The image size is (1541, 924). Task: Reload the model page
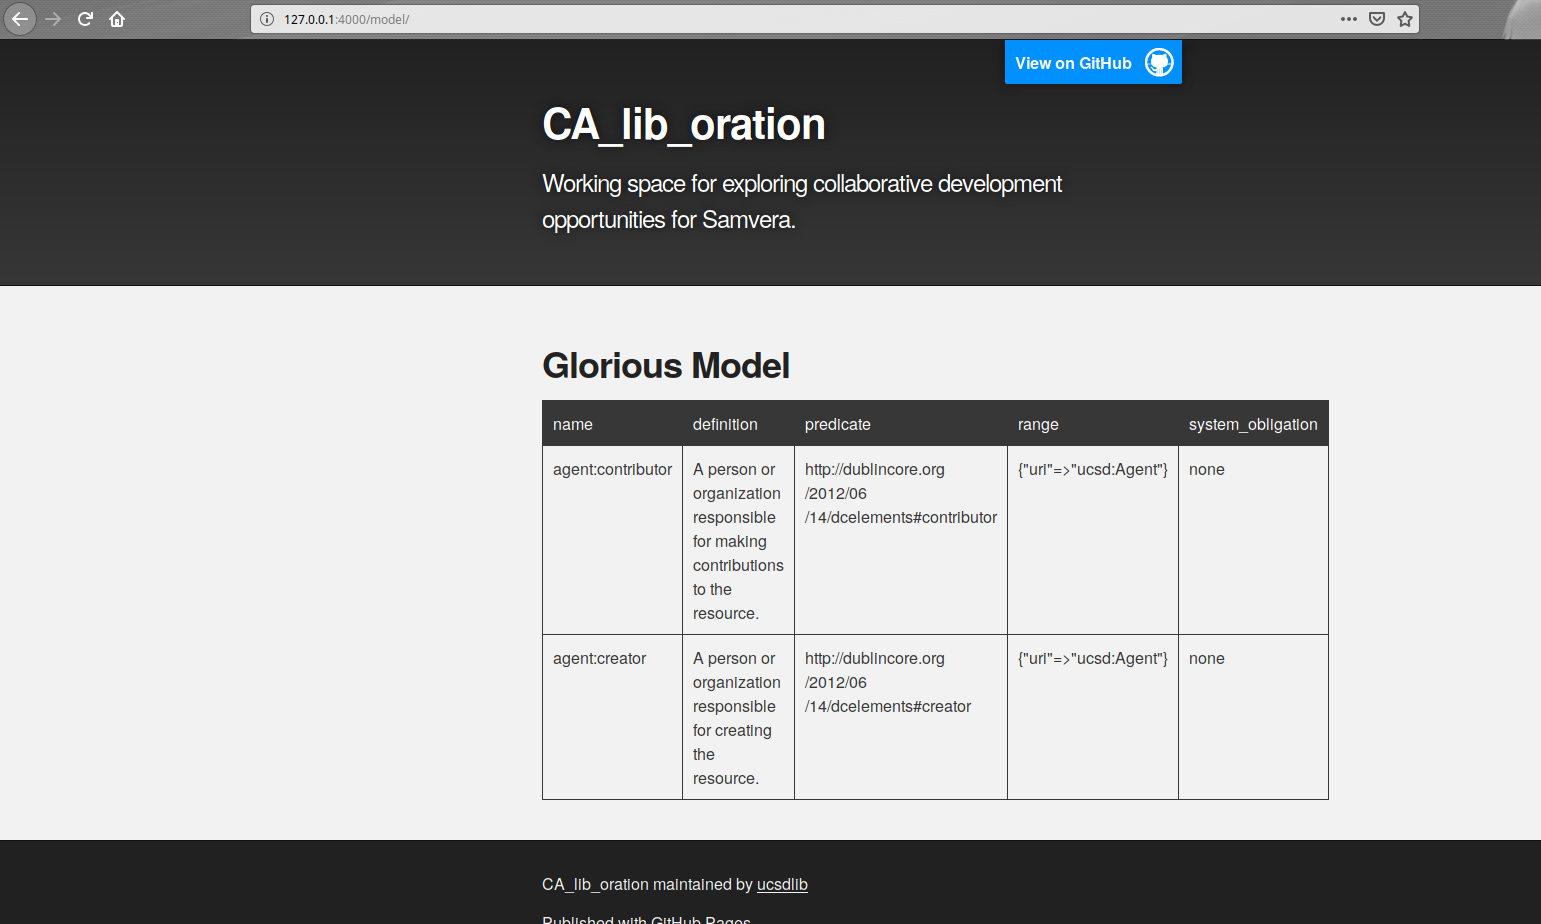tap(84, 18)
